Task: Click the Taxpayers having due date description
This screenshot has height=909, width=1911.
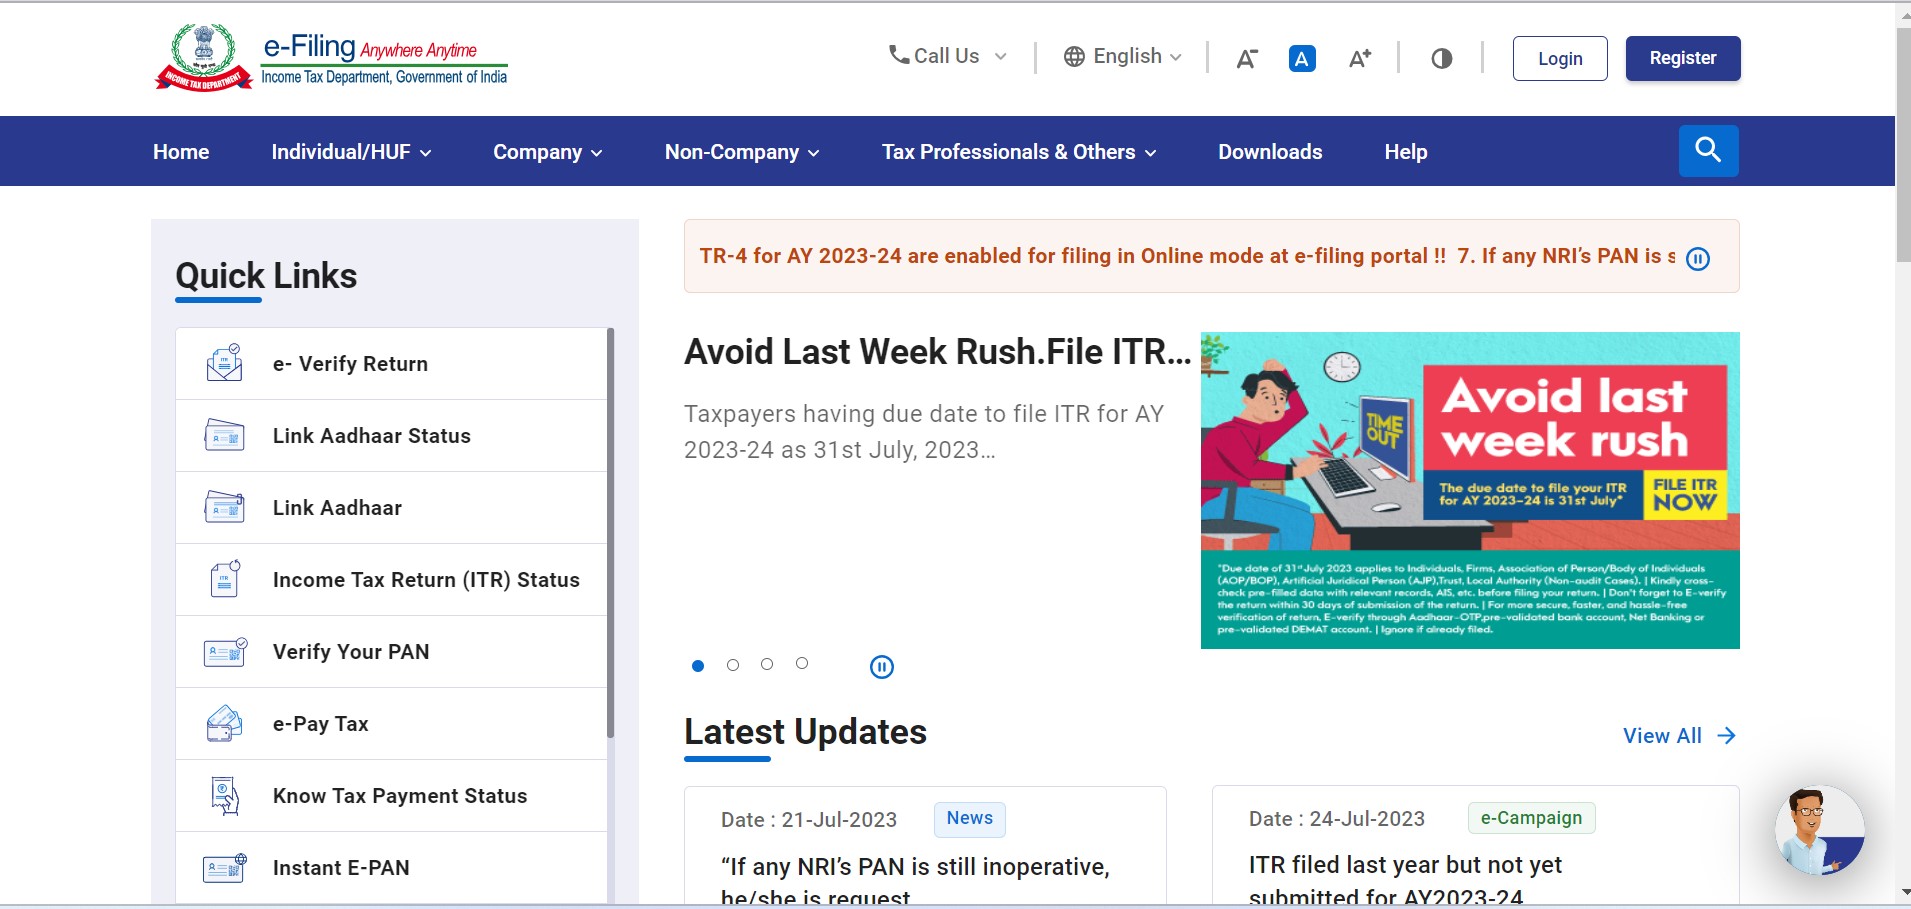Action: click(924, 432)
